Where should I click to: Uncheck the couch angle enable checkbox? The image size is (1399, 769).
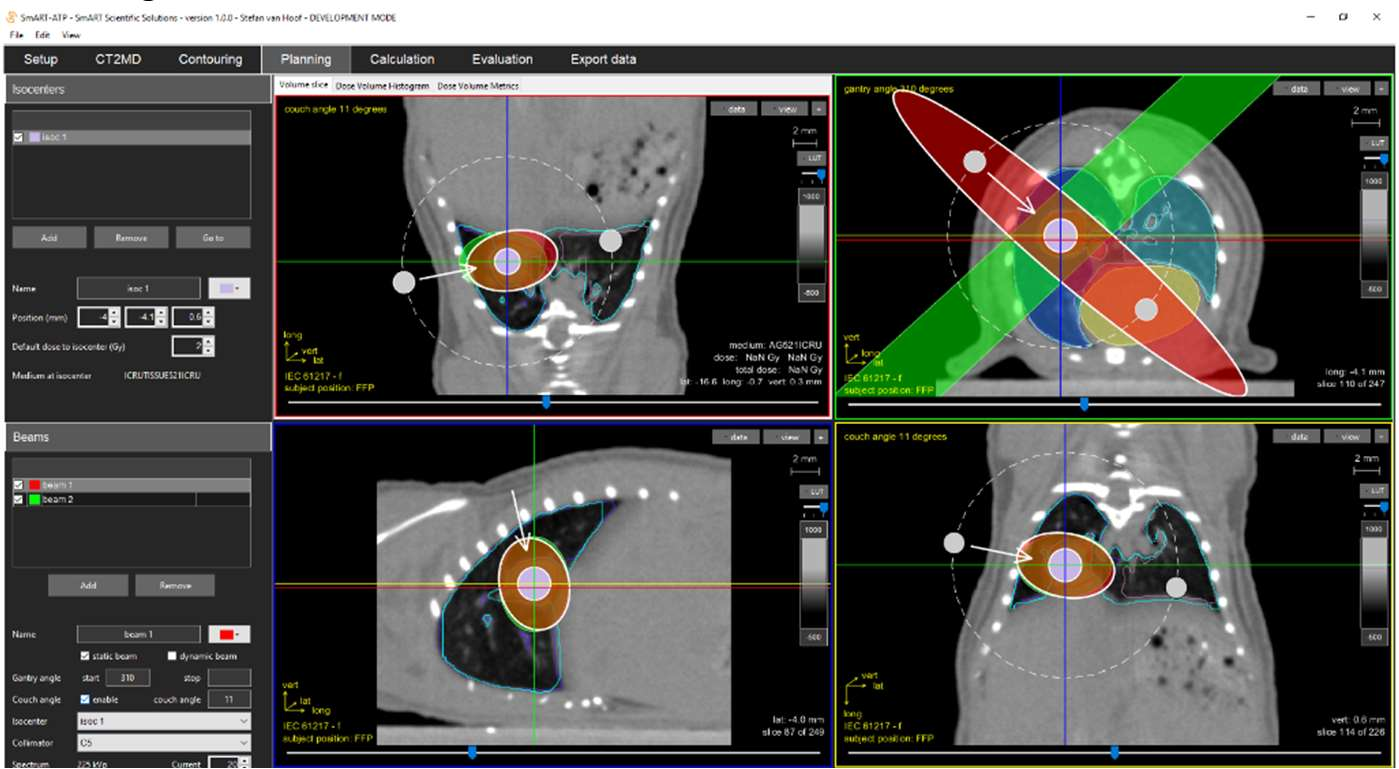coord(84,699)
